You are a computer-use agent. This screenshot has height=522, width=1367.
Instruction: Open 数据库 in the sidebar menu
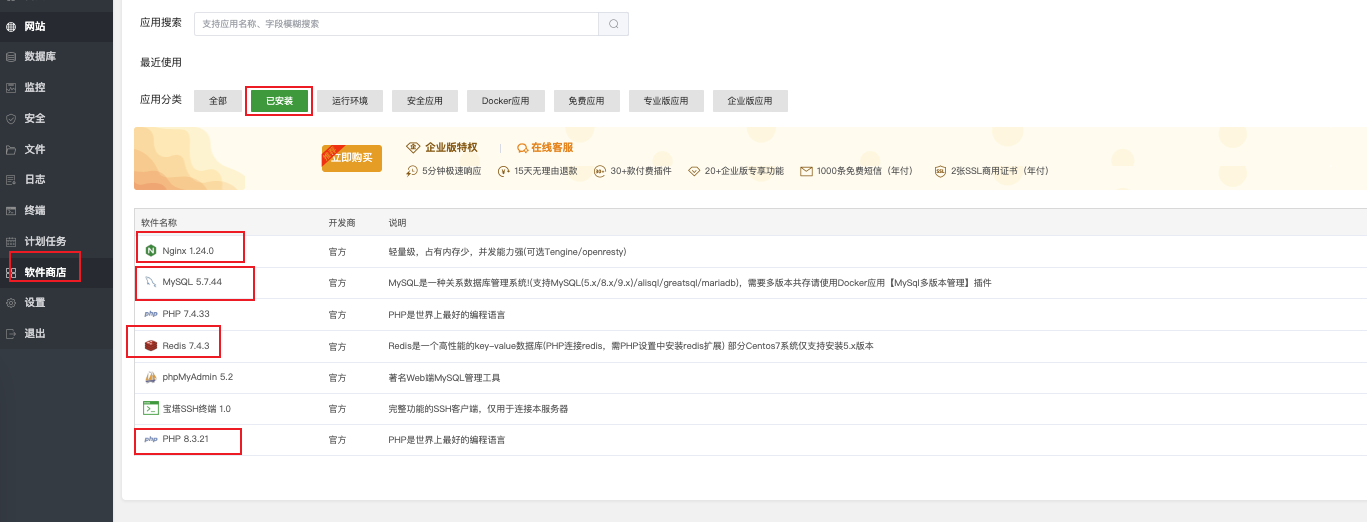pyautogui.click(x=56, y=57)
